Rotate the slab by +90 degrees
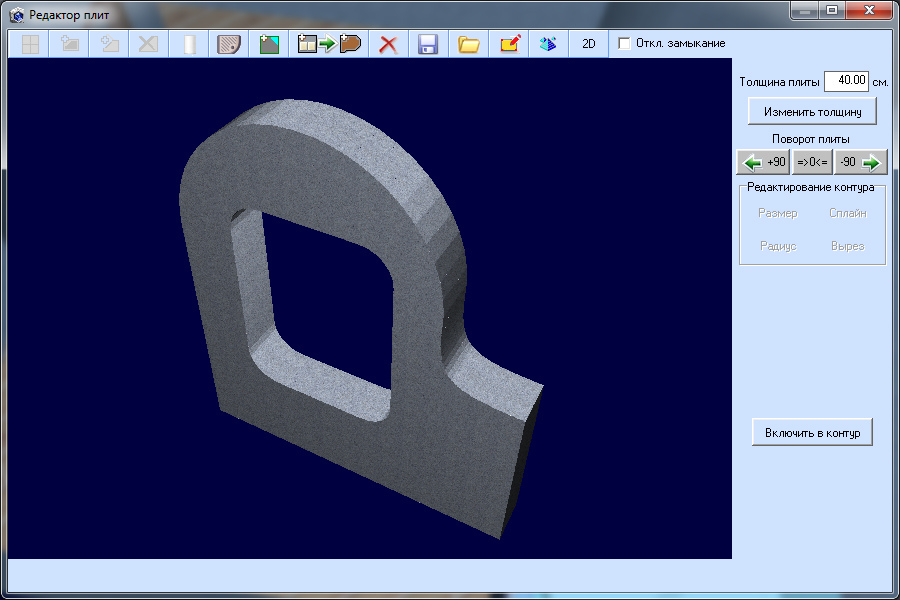Viewport: 900px width, 600px height. (x=763, y=162)
